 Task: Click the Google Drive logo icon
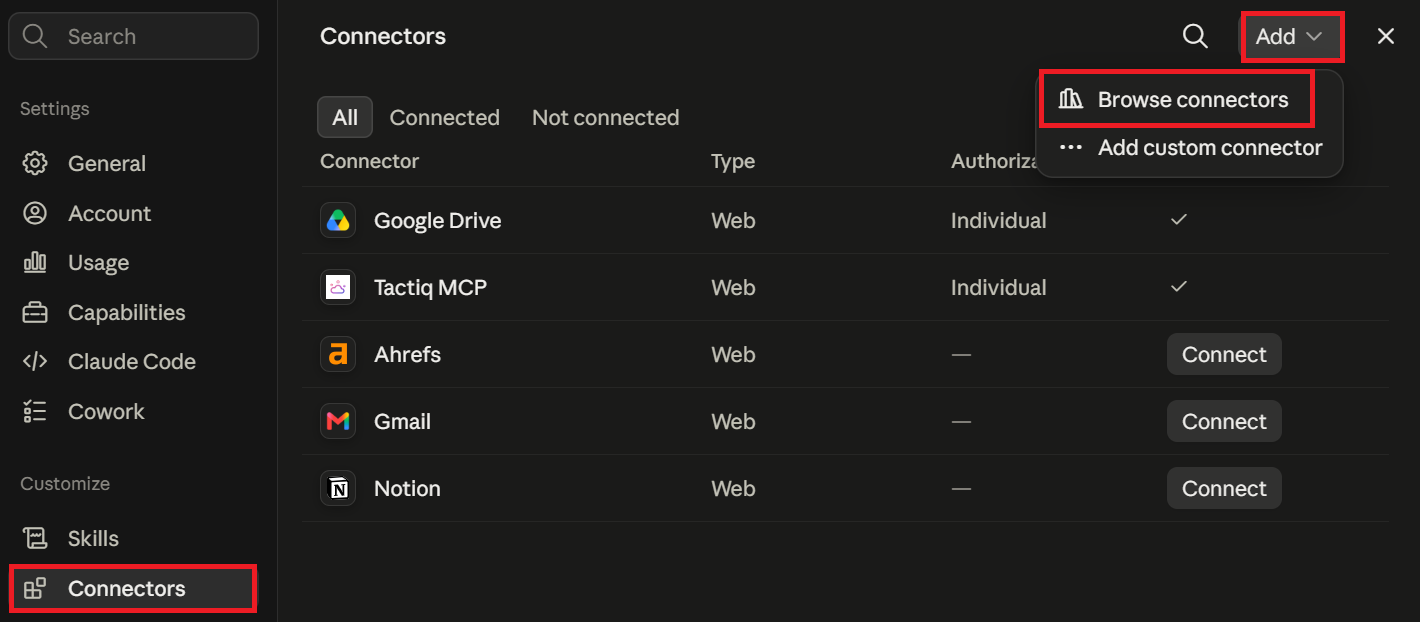point(338,220)
